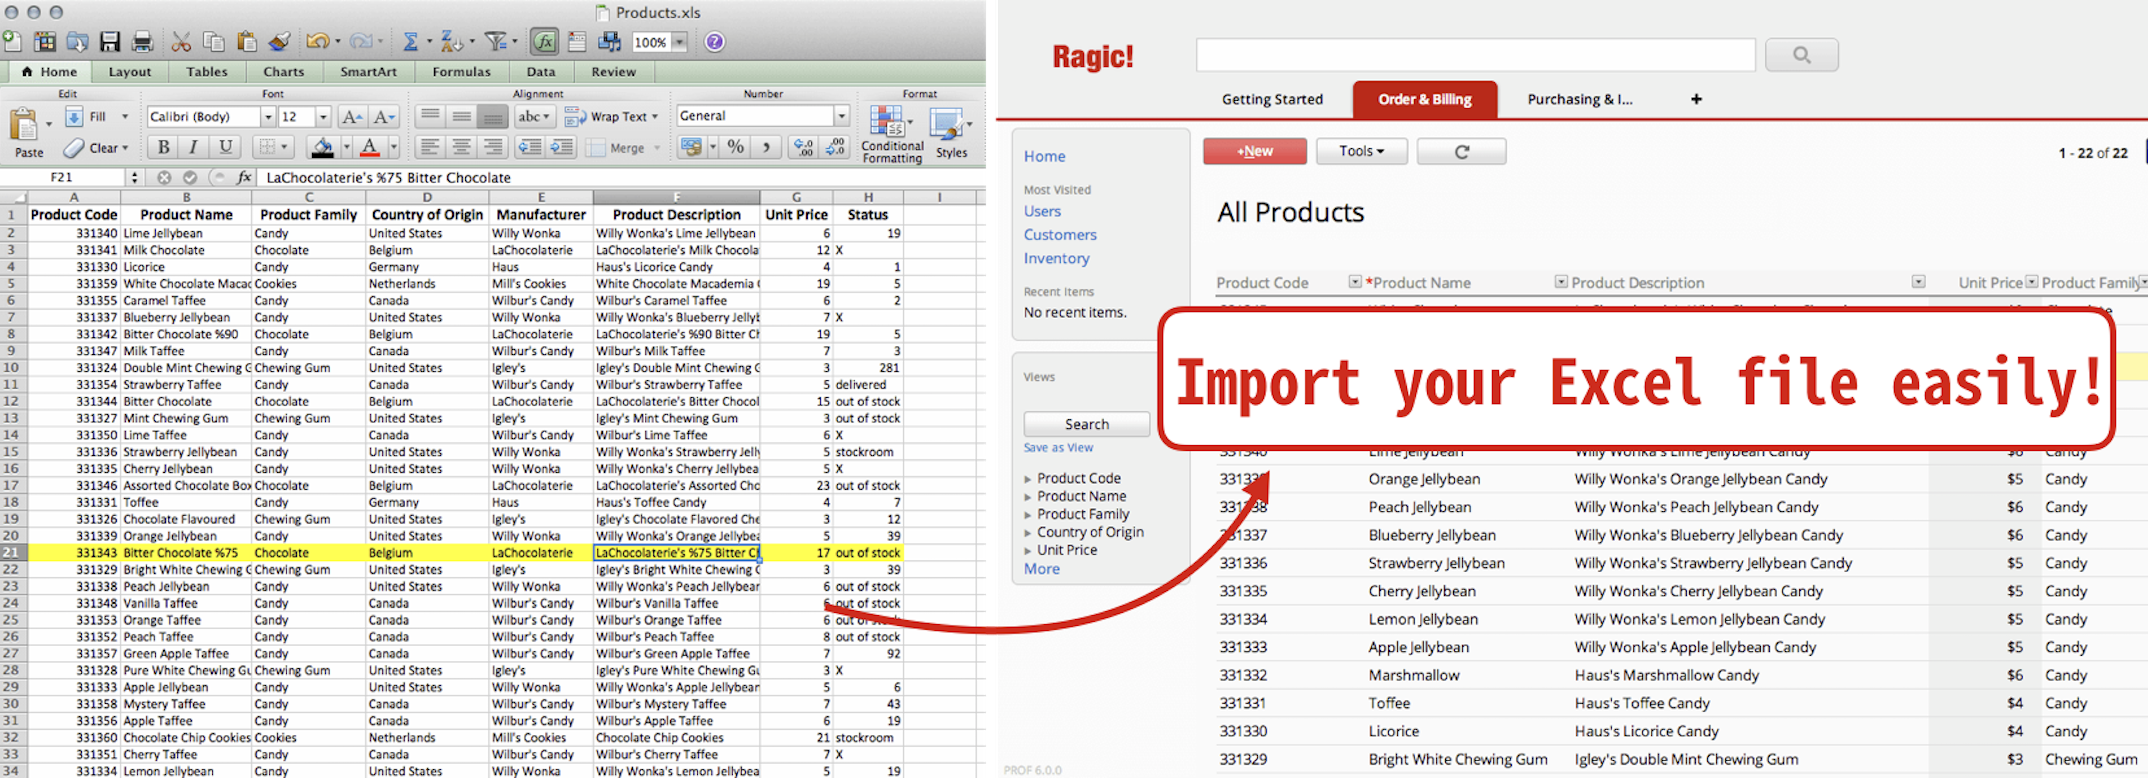
Task: Open the 100% zoom dropdown
Action: click(680, 42)
